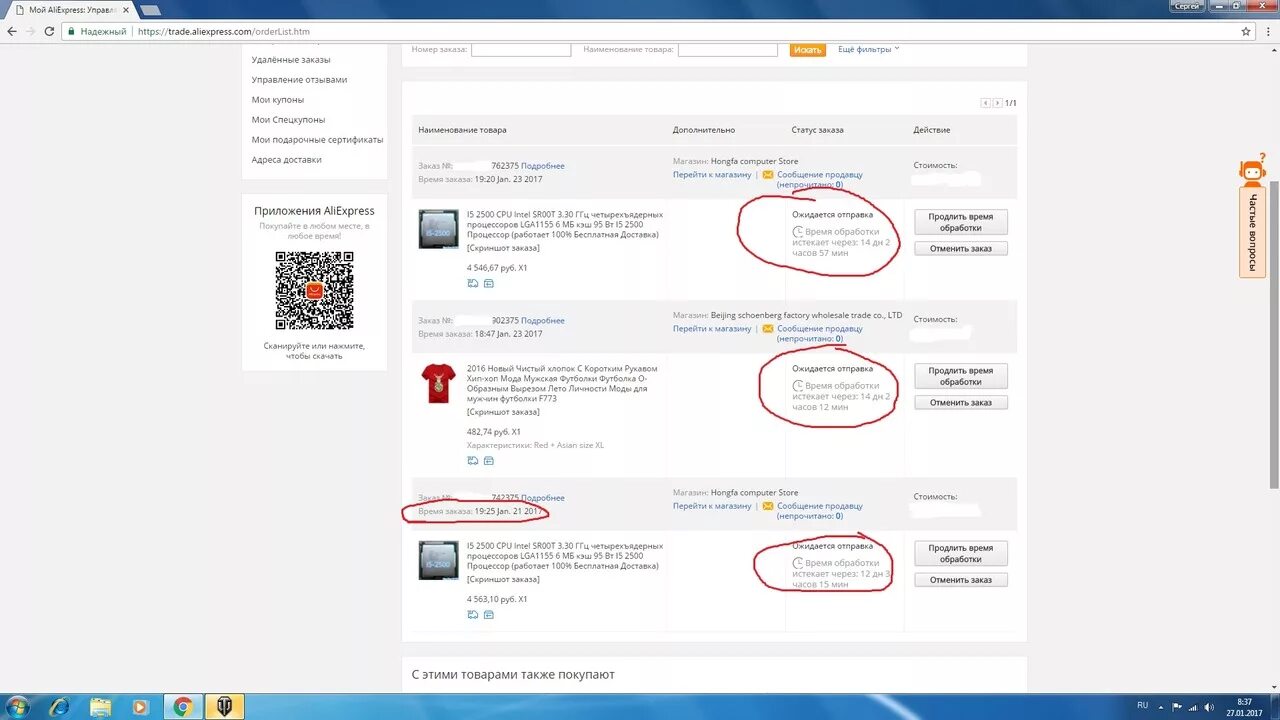Viewport: 1280px width, 720px height.
Task: Open CPU thumbnail for order 742375
Action: tap(438, 561)
